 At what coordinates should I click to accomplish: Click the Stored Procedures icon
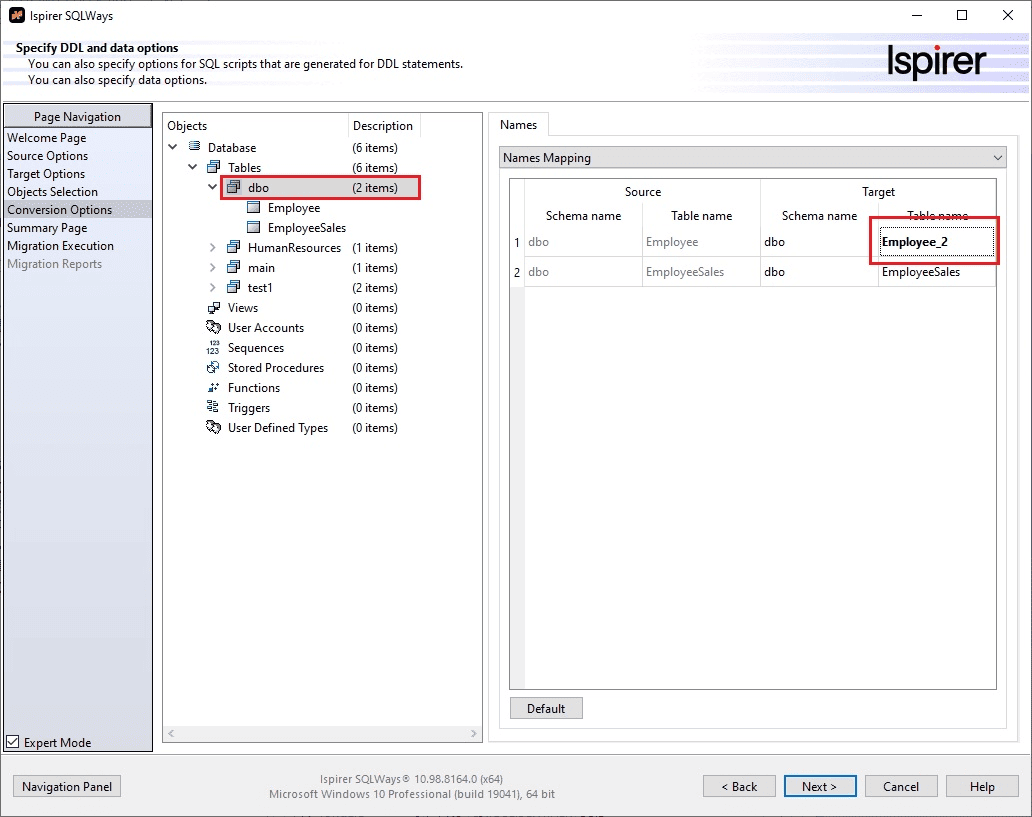(213, 368)
